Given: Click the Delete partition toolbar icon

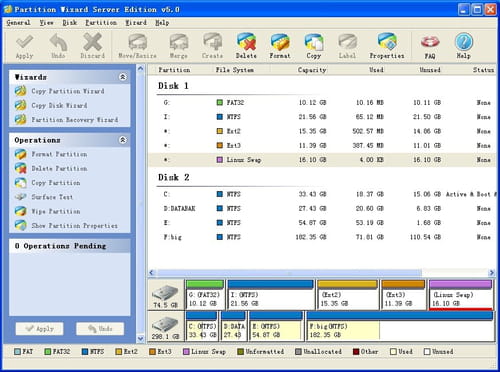Looking at the screenshot, I should pos(246,46).
